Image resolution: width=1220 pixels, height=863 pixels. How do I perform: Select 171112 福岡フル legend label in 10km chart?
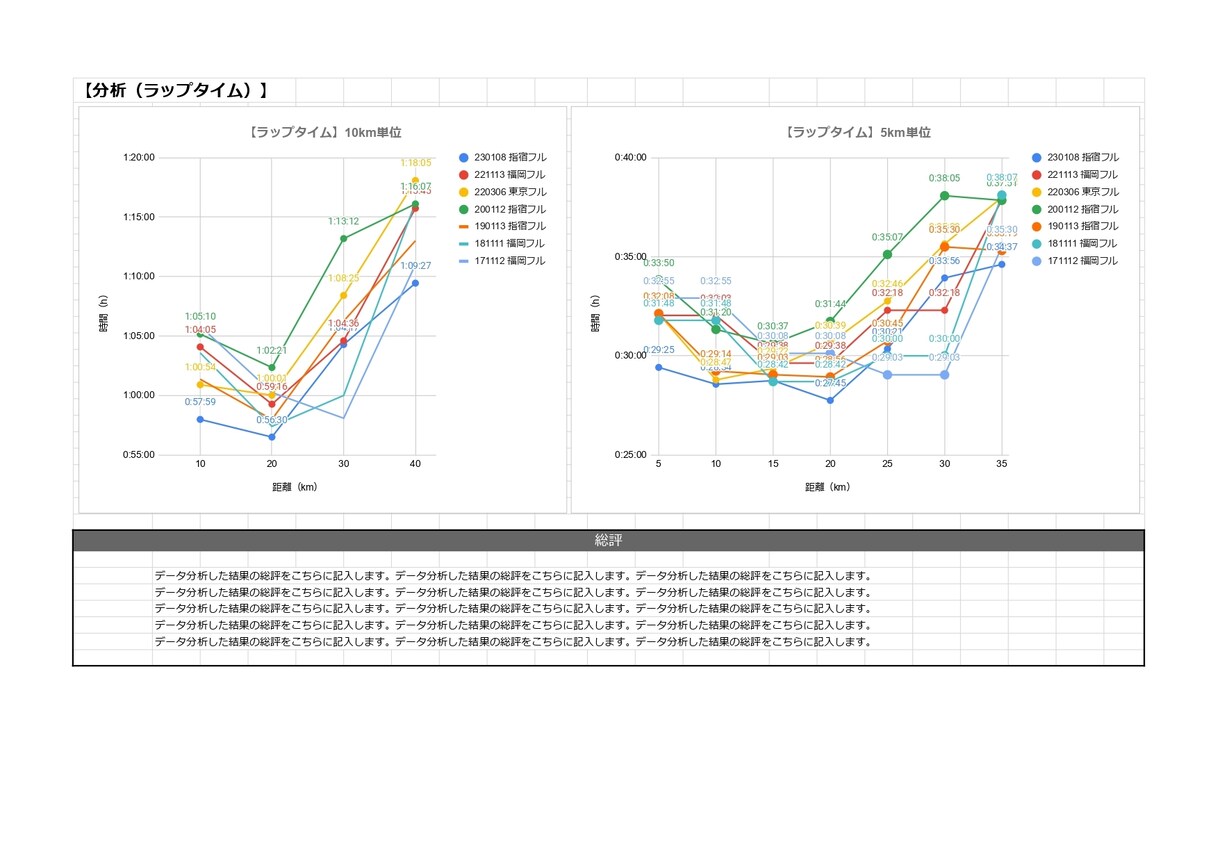click(510, 261)
